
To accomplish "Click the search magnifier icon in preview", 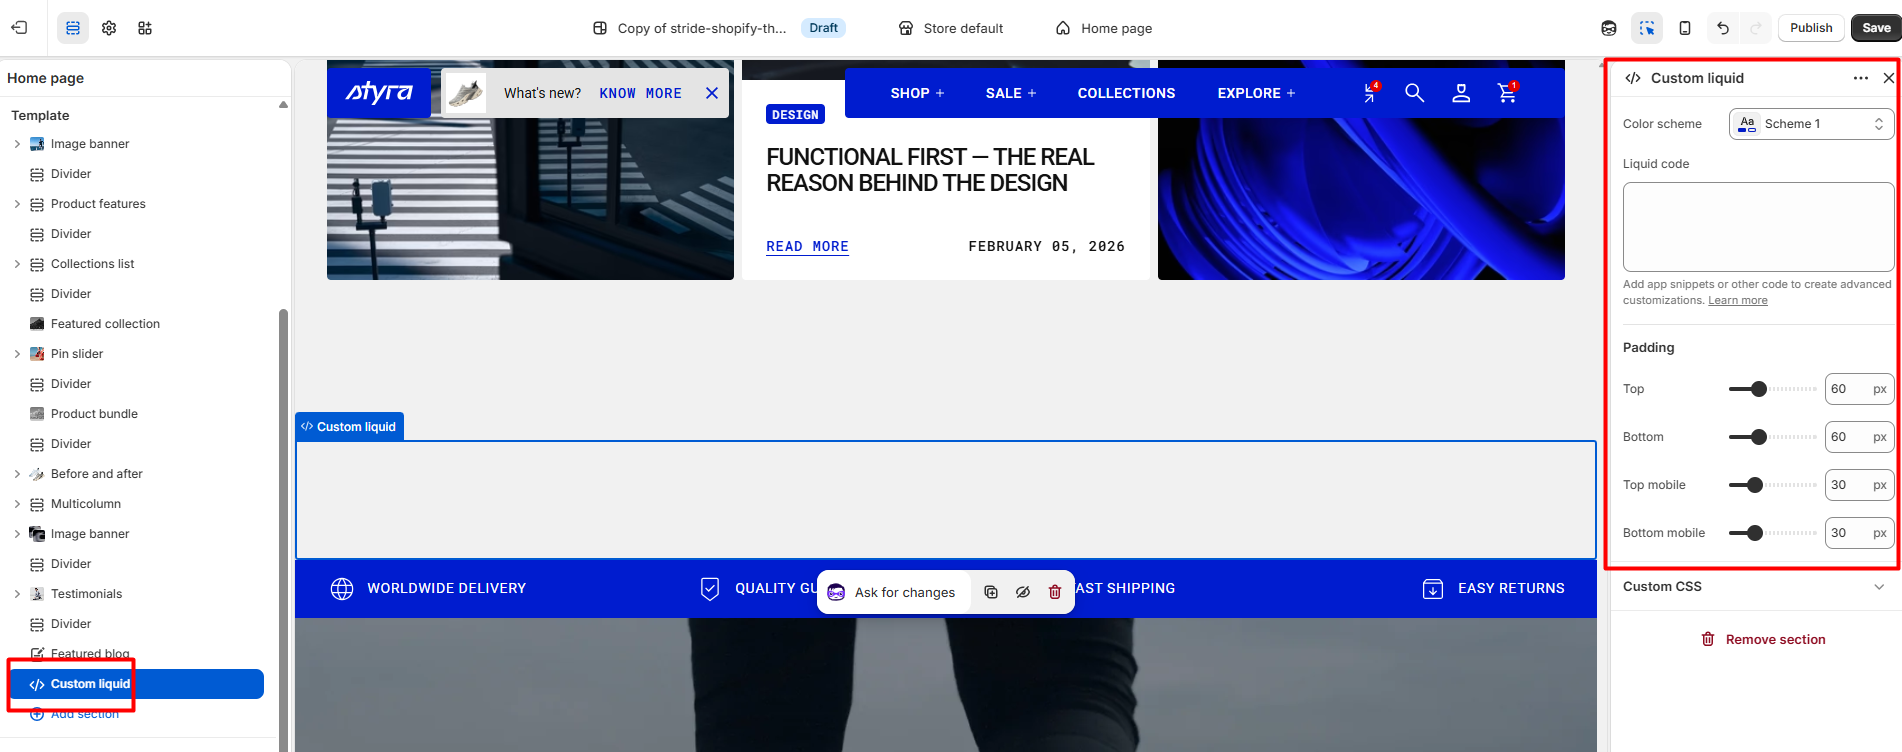I will click(1414, 93).
